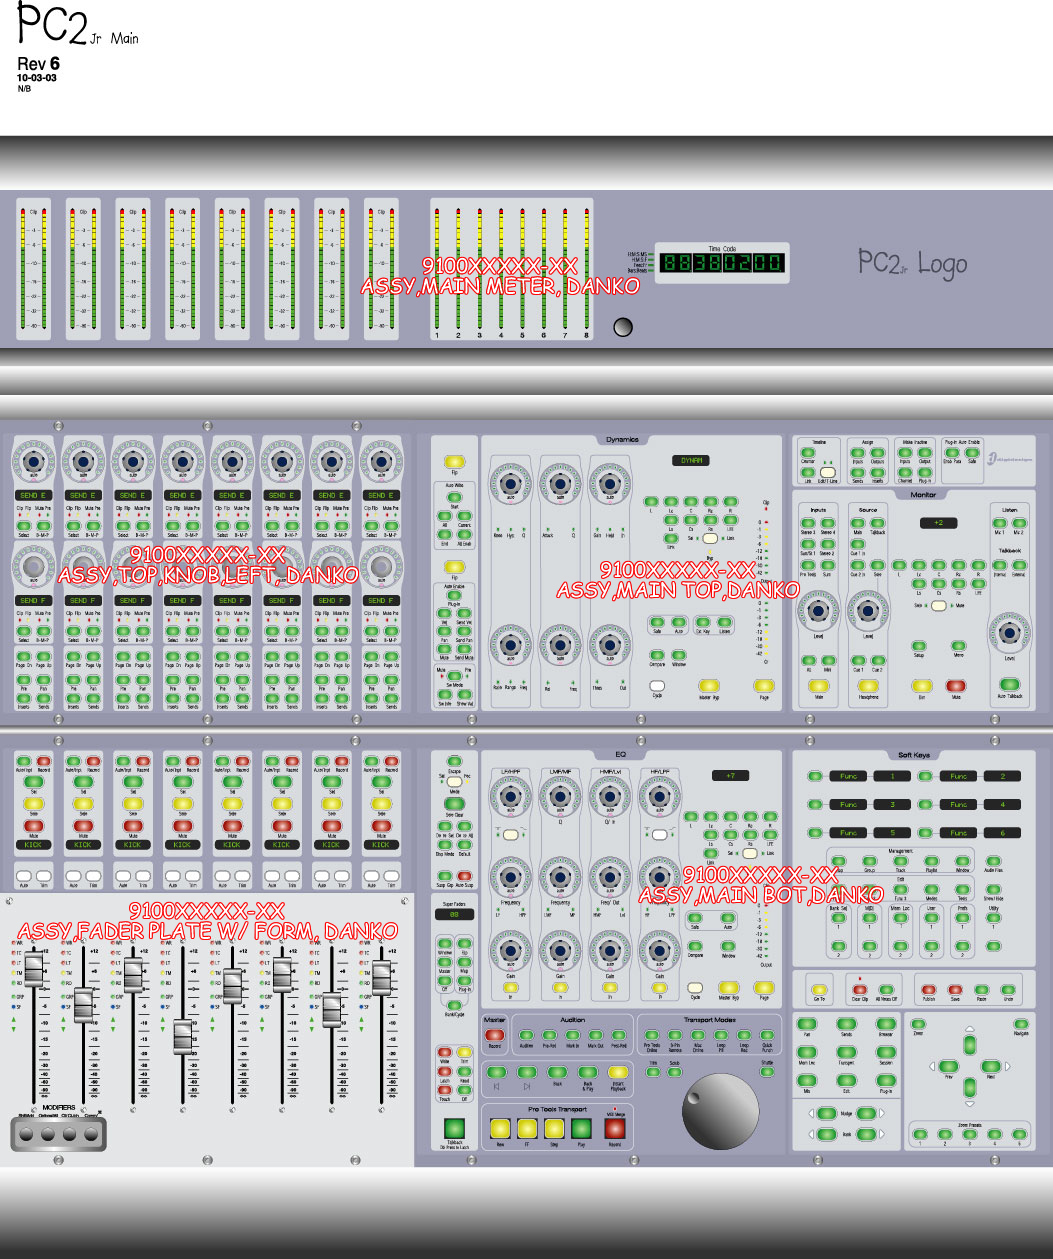This screenshot has height=1259, width=1053.
Task: Select Mic 1 under Listen
Action: coord(1000,523)
